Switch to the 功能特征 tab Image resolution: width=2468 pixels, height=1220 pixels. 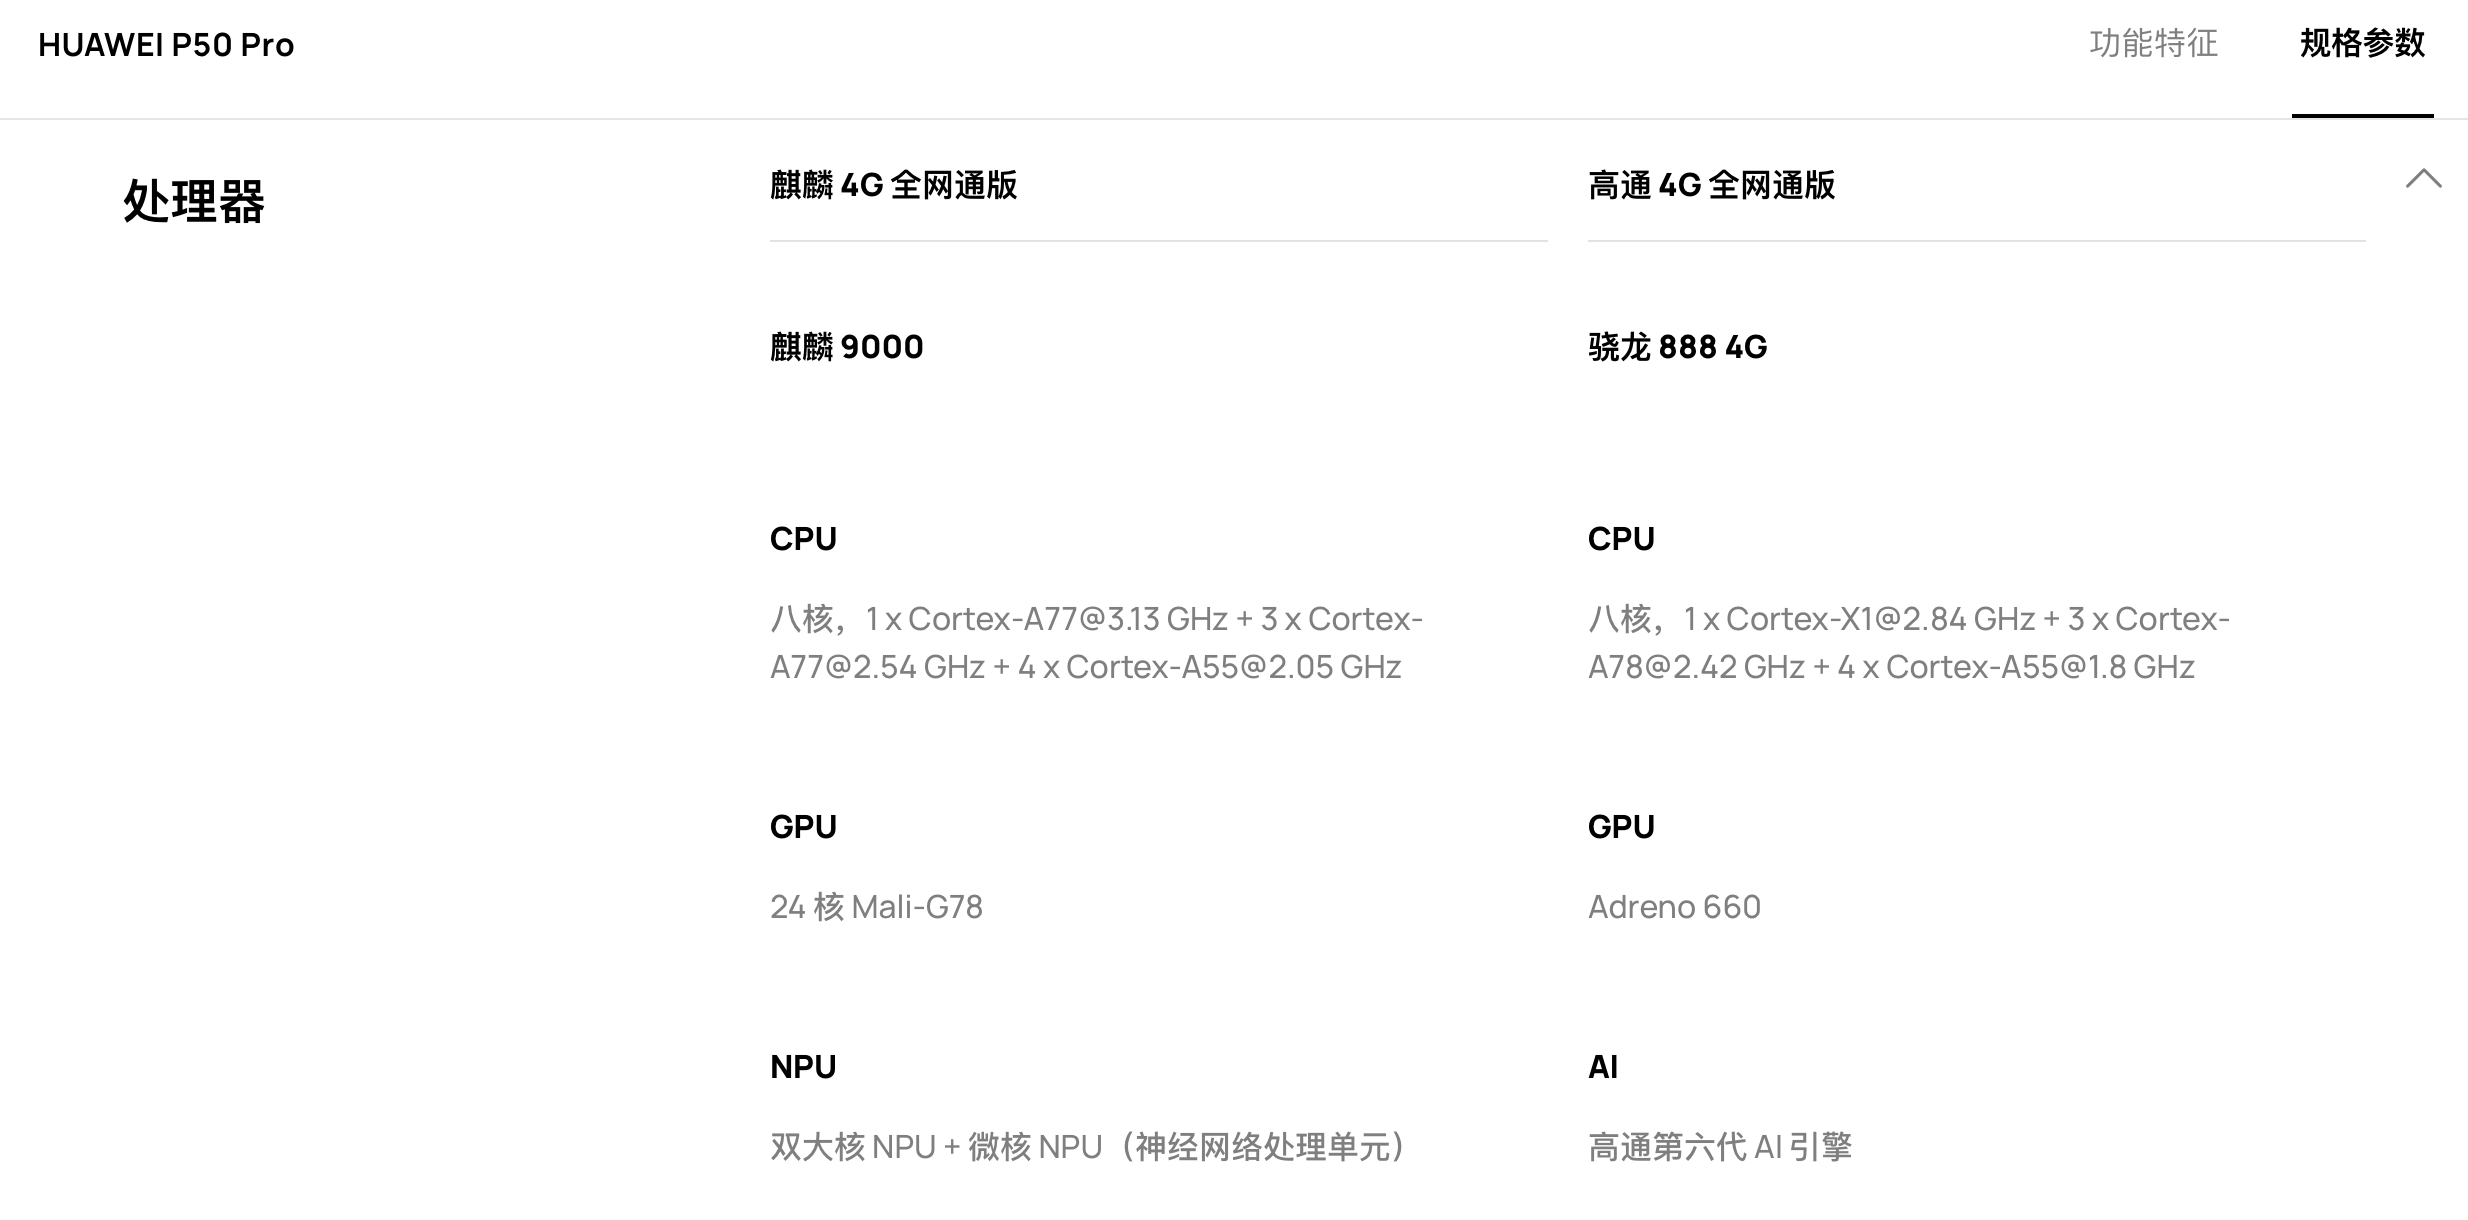tap(2153, 44)
